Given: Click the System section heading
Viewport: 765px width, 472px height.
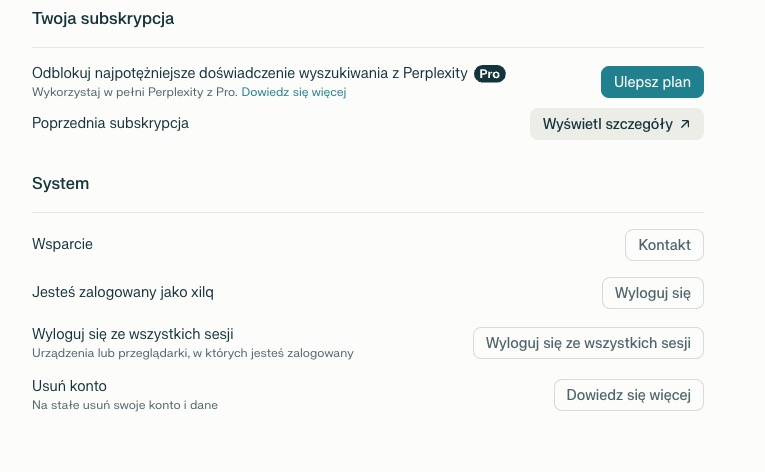Looking at the screenshot, I should coord(60,184).
